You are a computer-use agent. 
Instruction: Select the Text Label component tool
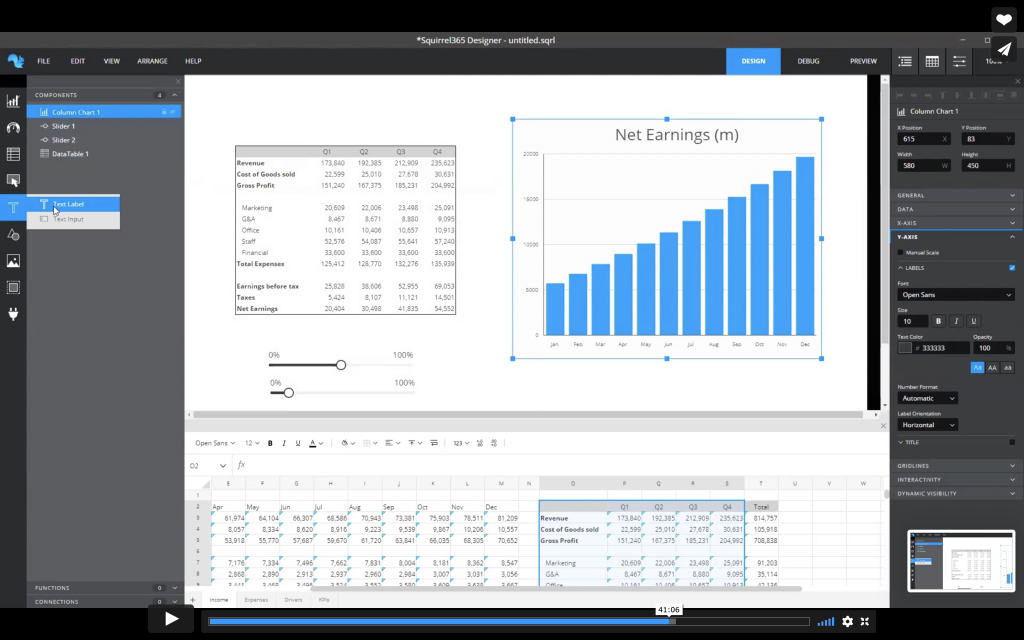point(67,203)
